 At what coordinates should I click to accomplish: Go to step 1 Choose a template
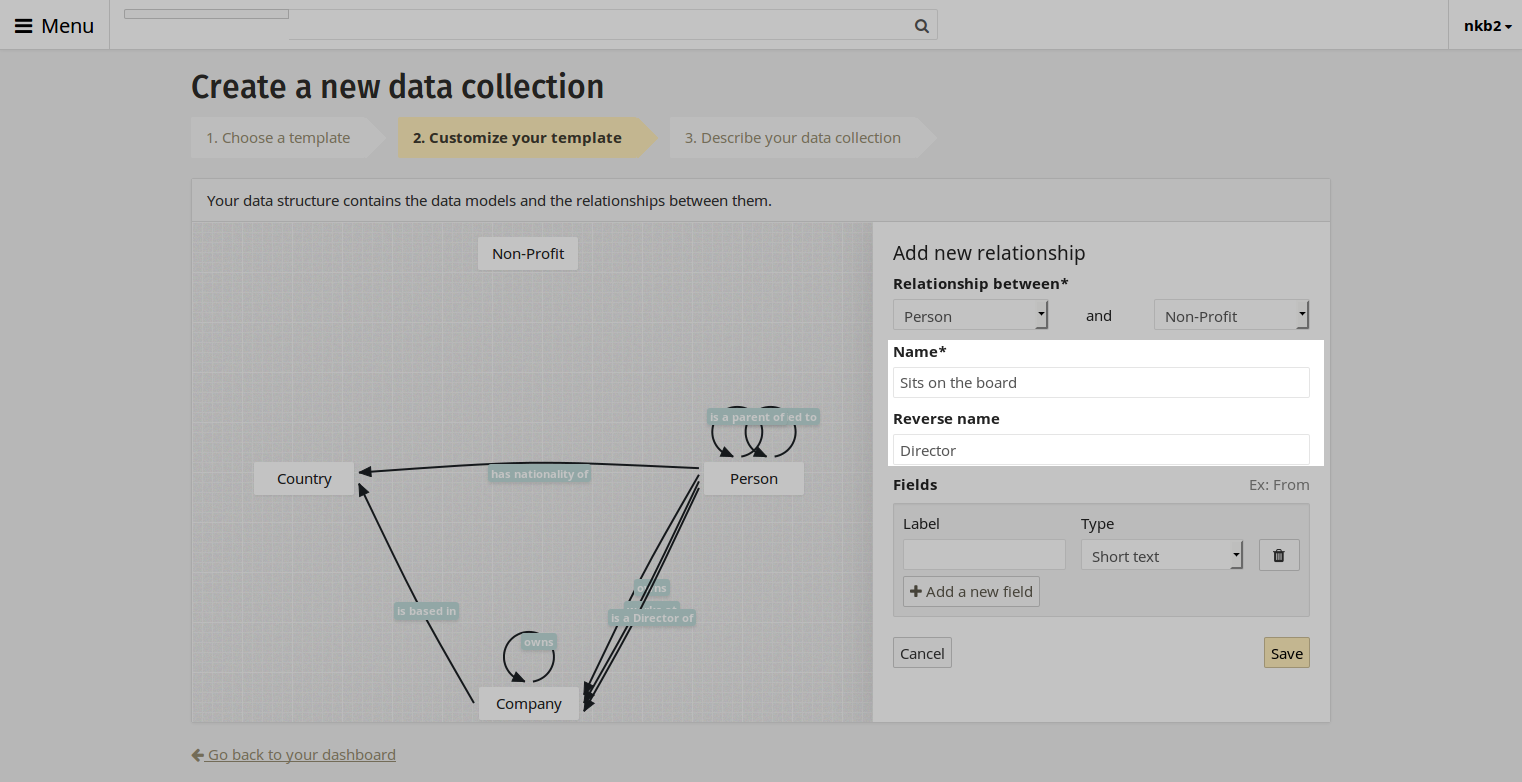278,138
